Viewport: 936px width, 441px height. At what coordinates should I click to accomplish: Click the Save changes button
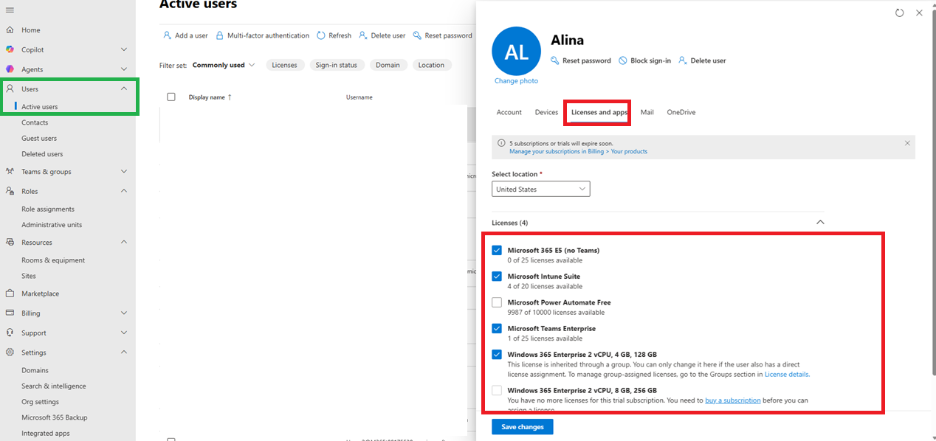click(x=522, y=427)
